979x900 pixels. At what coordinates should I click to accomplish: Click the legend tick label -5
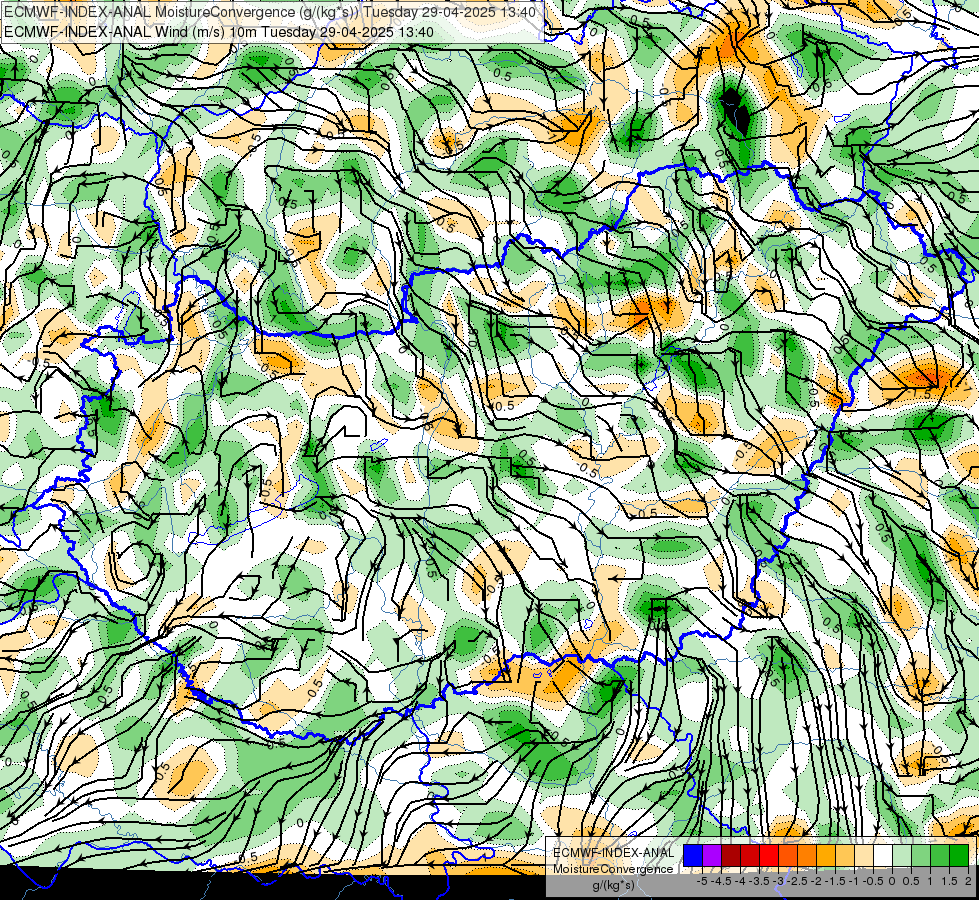(702, 881)
